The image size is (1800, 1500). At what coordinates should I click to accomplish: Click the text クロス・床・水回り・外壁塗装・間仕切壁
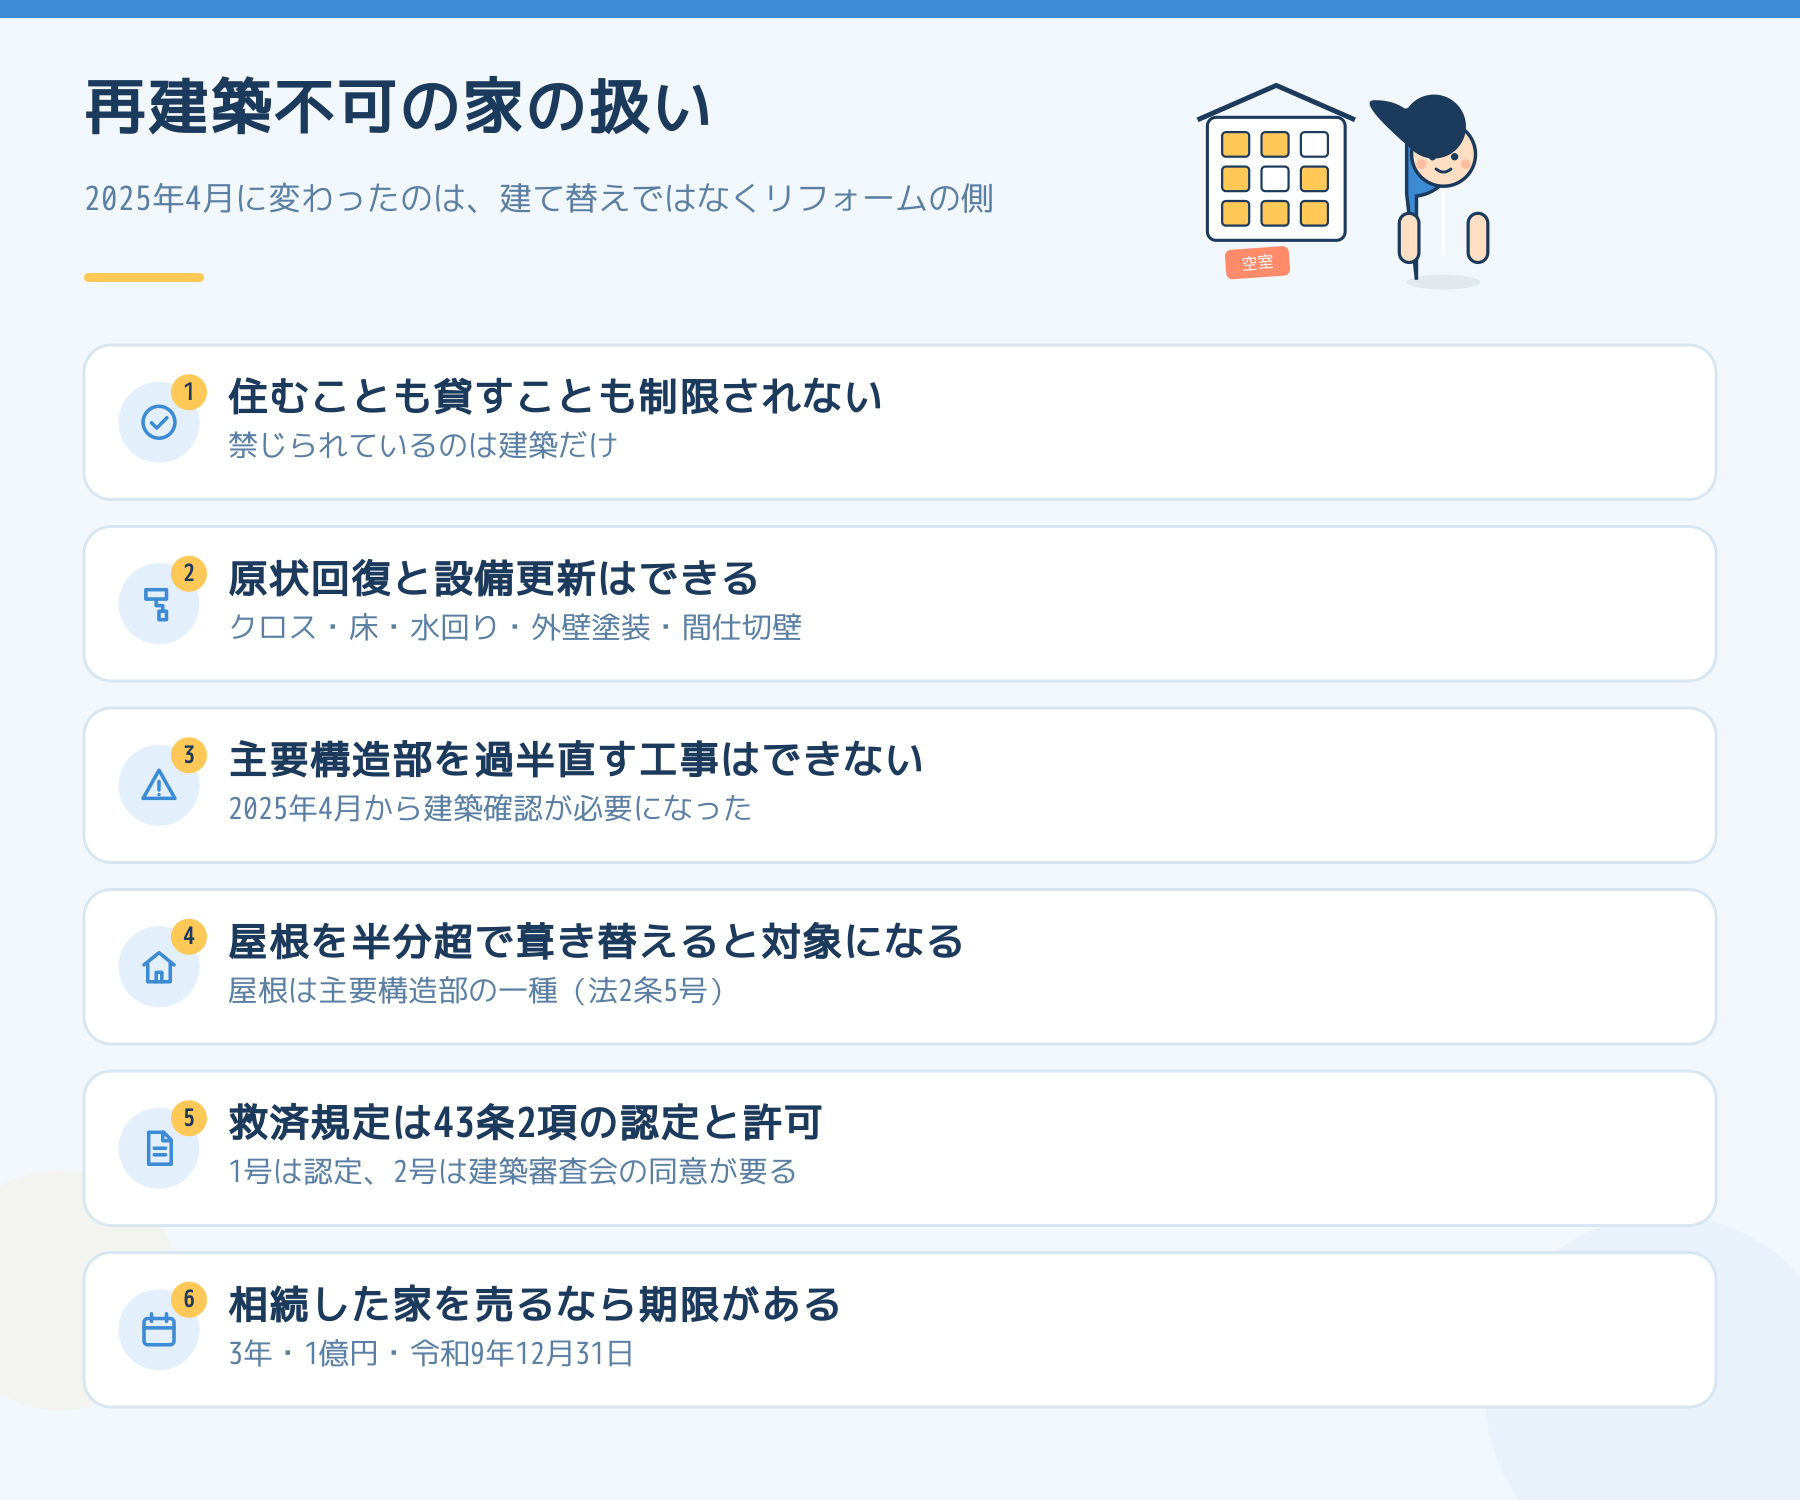point(515,627)
